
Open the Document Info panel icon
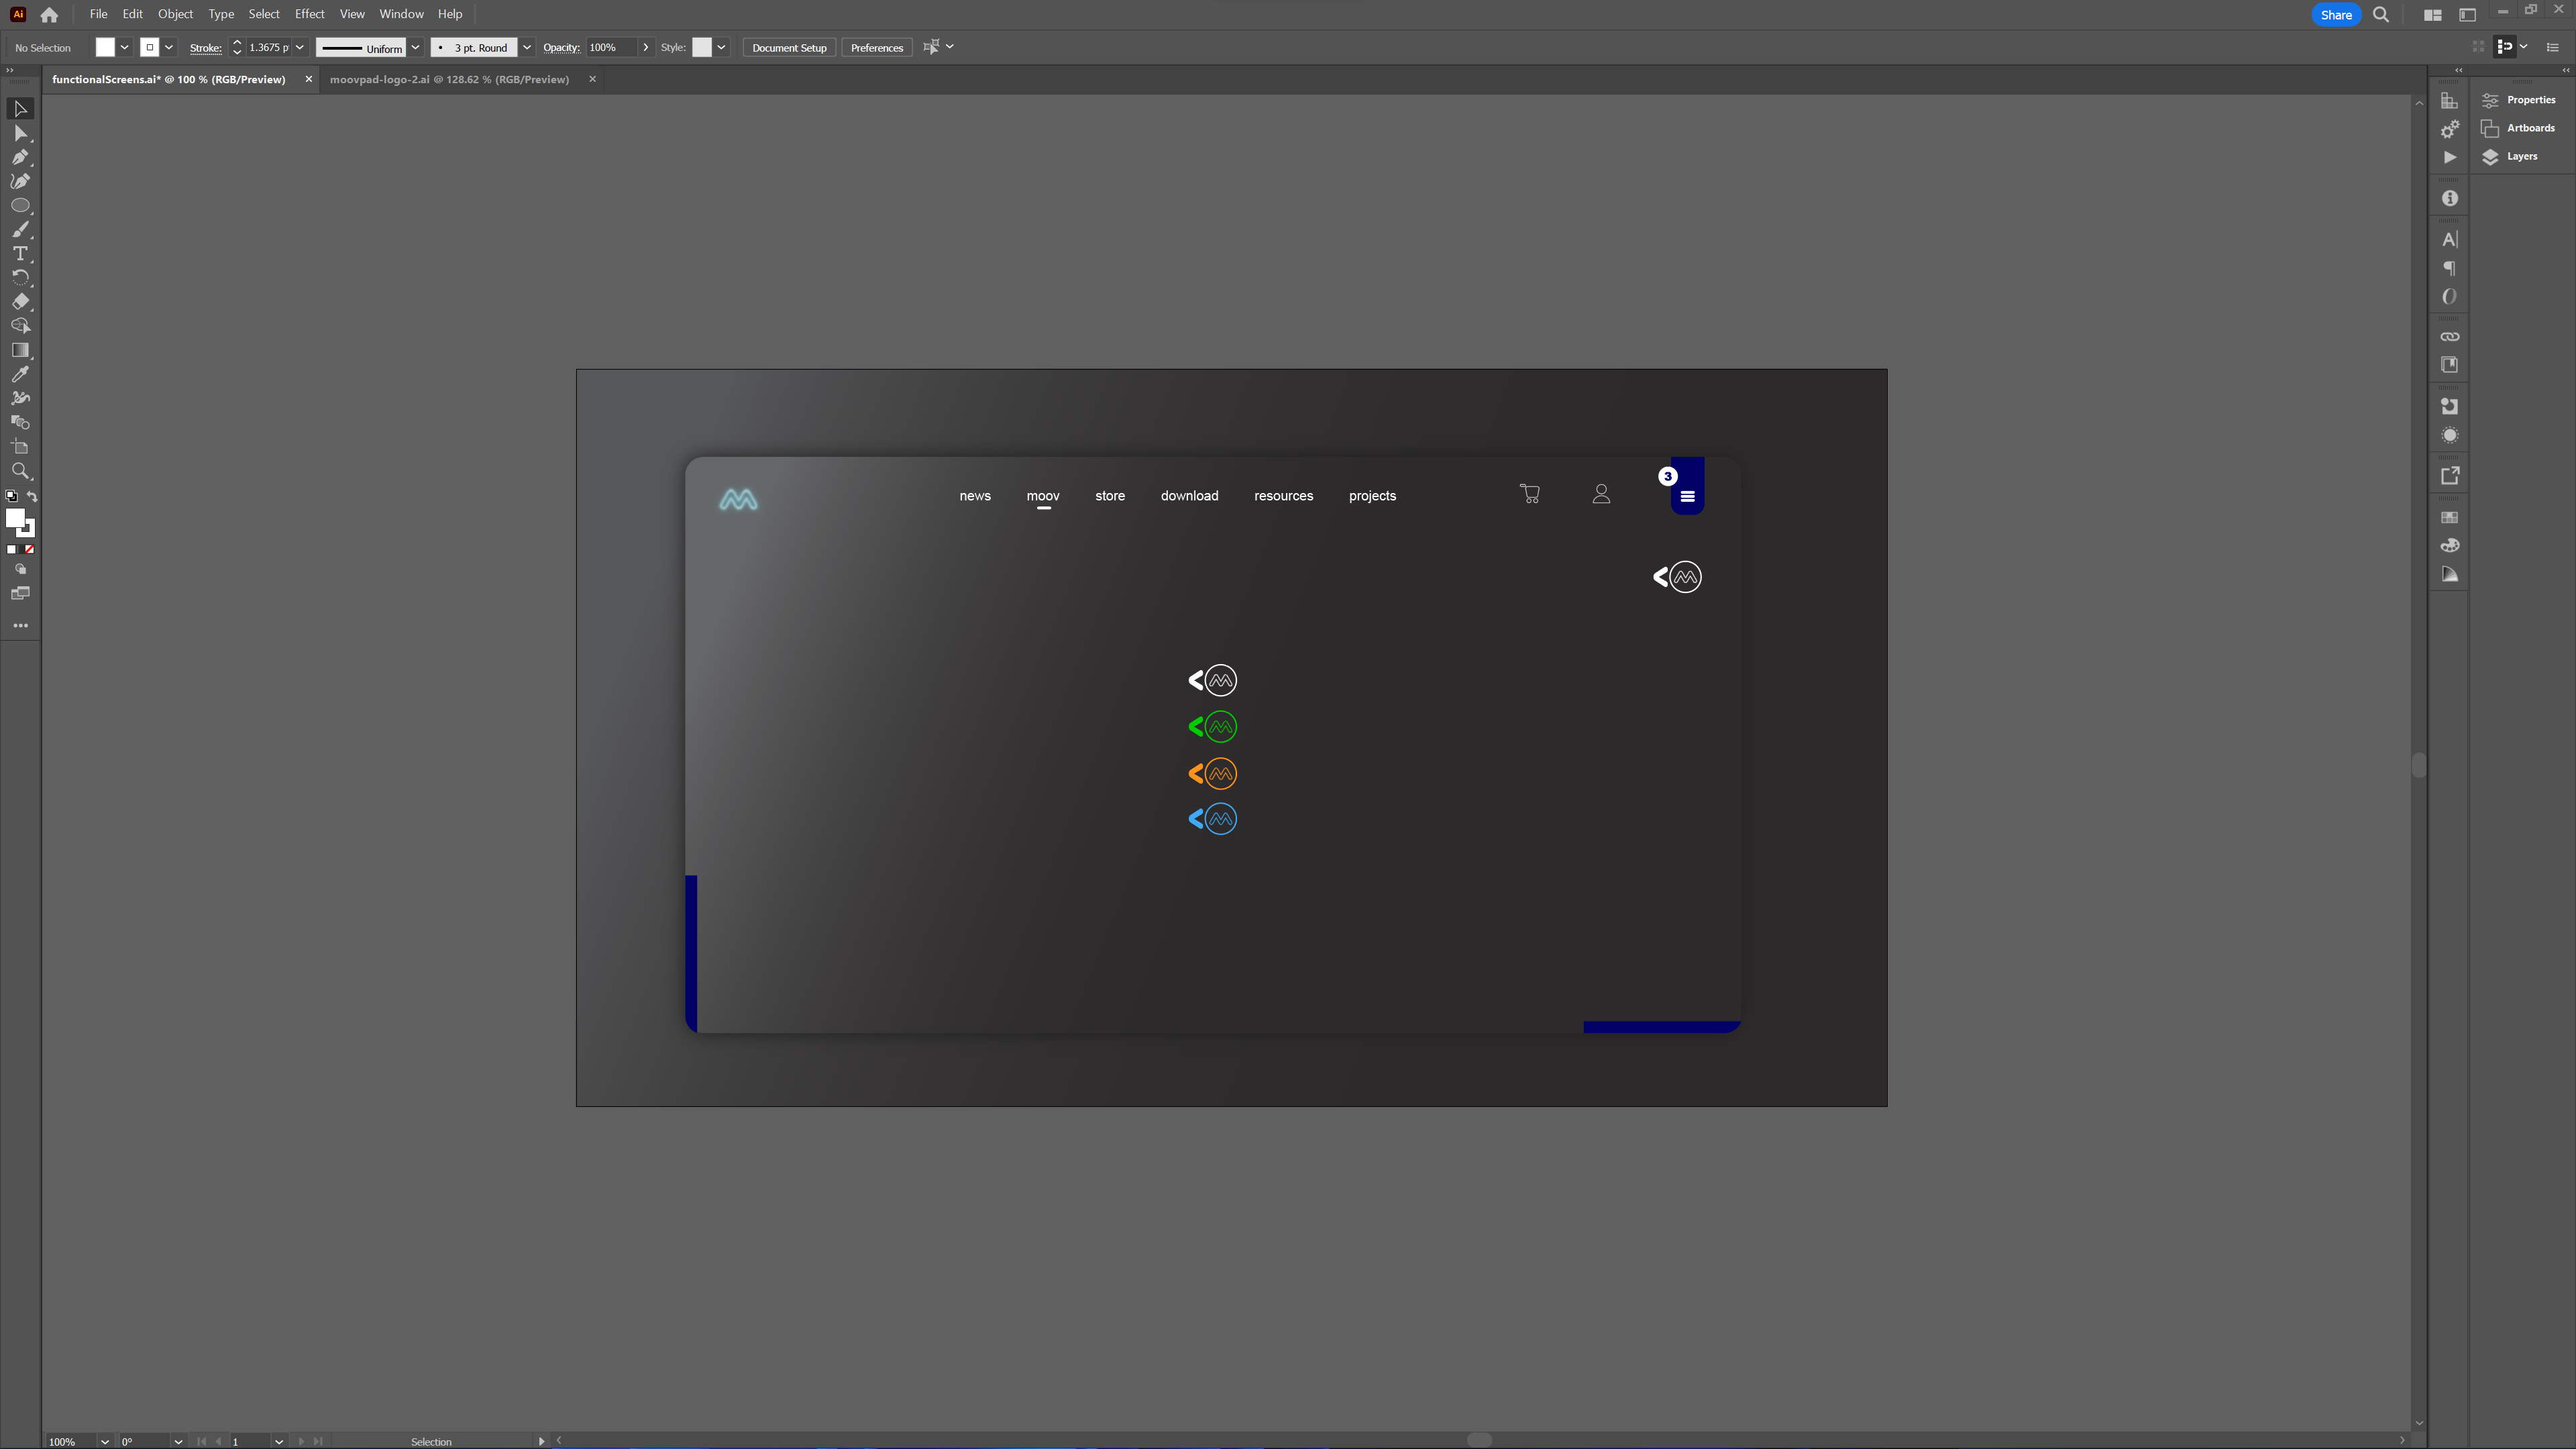(2449, 199)
